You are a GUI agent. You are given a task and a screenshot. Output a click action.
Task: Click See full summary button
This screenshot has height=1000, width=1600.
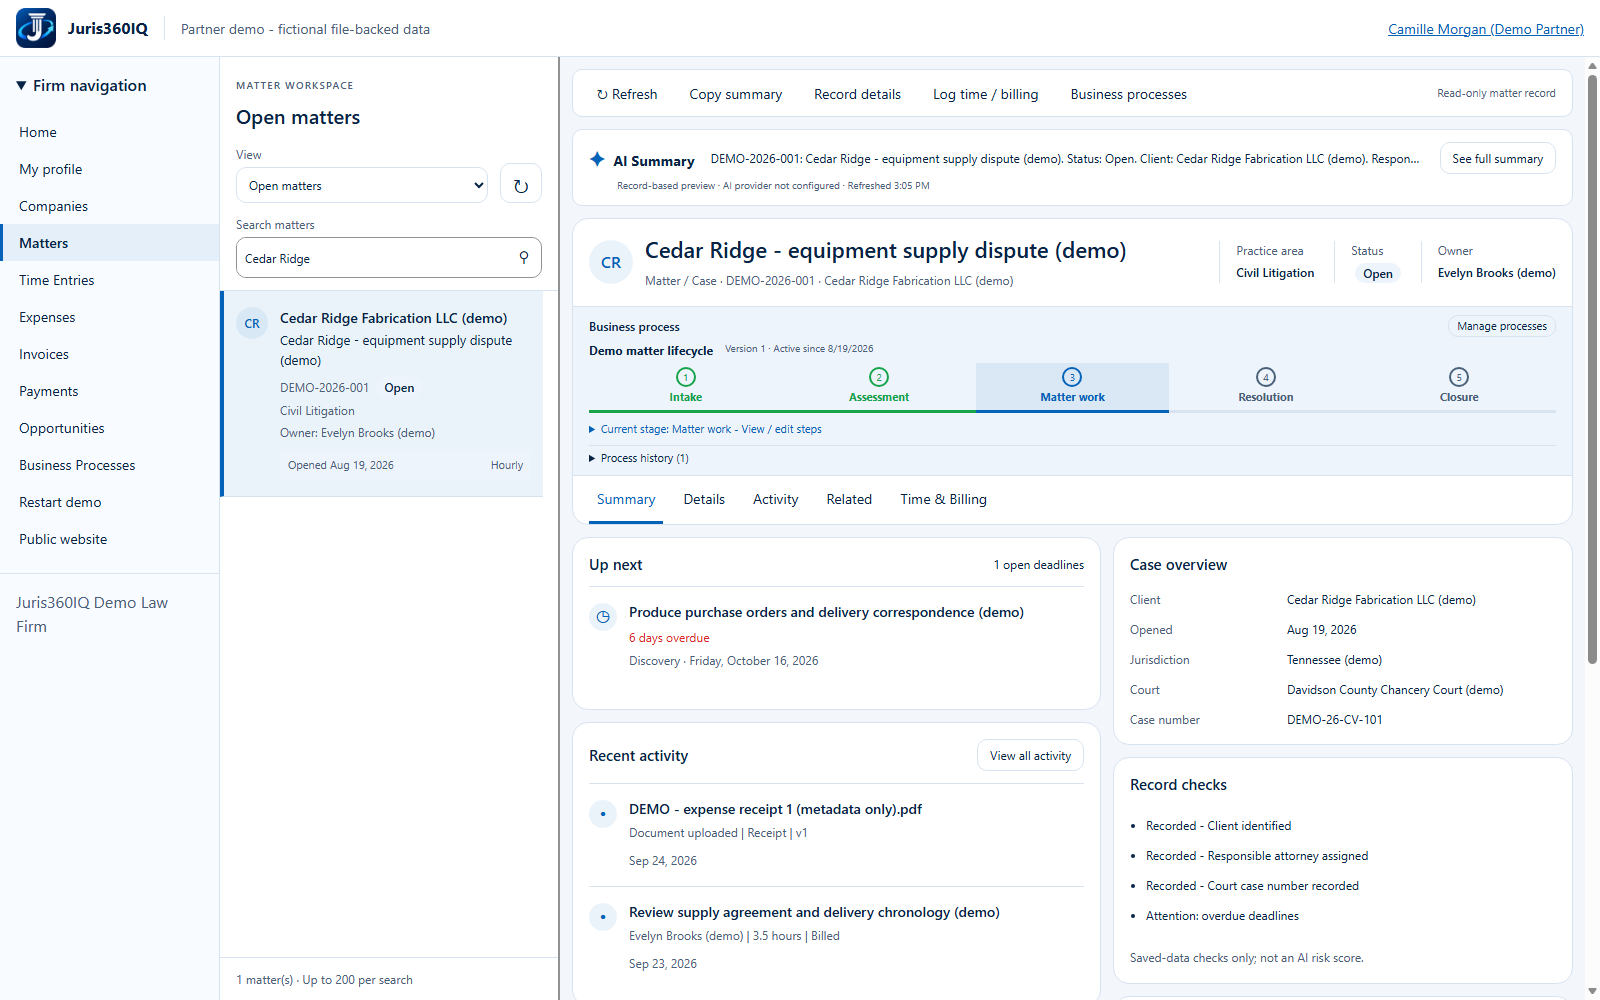(x=1497, y=159)
